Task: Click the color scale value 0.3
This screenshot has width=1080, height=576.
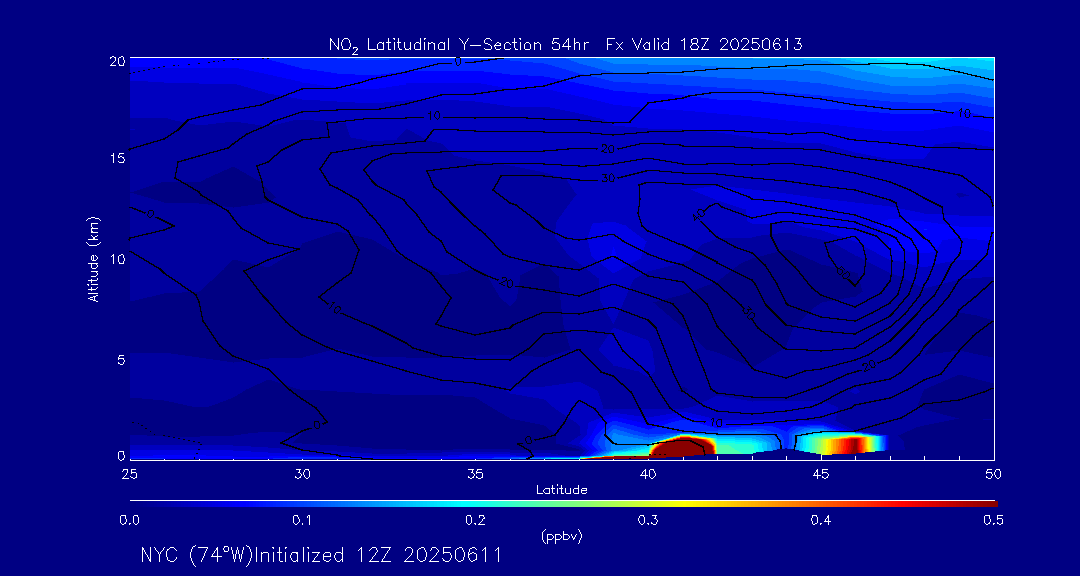Action: [648, 520]
